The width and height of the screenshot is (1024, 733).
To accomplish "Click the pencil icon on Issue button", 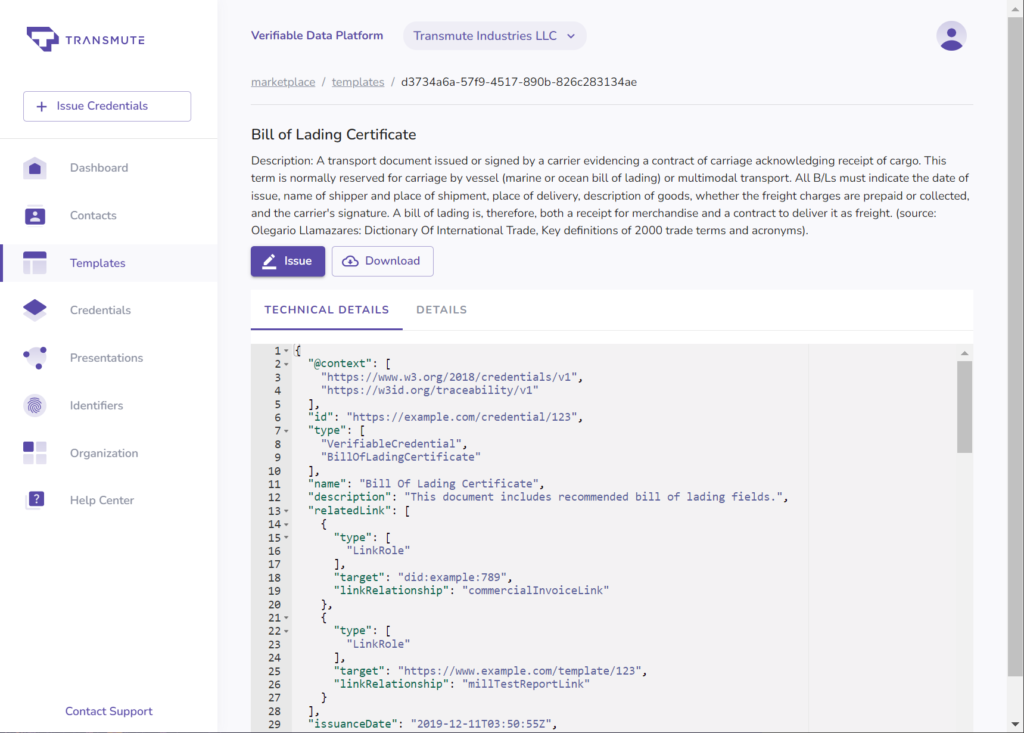I will [x=269, y=261].
